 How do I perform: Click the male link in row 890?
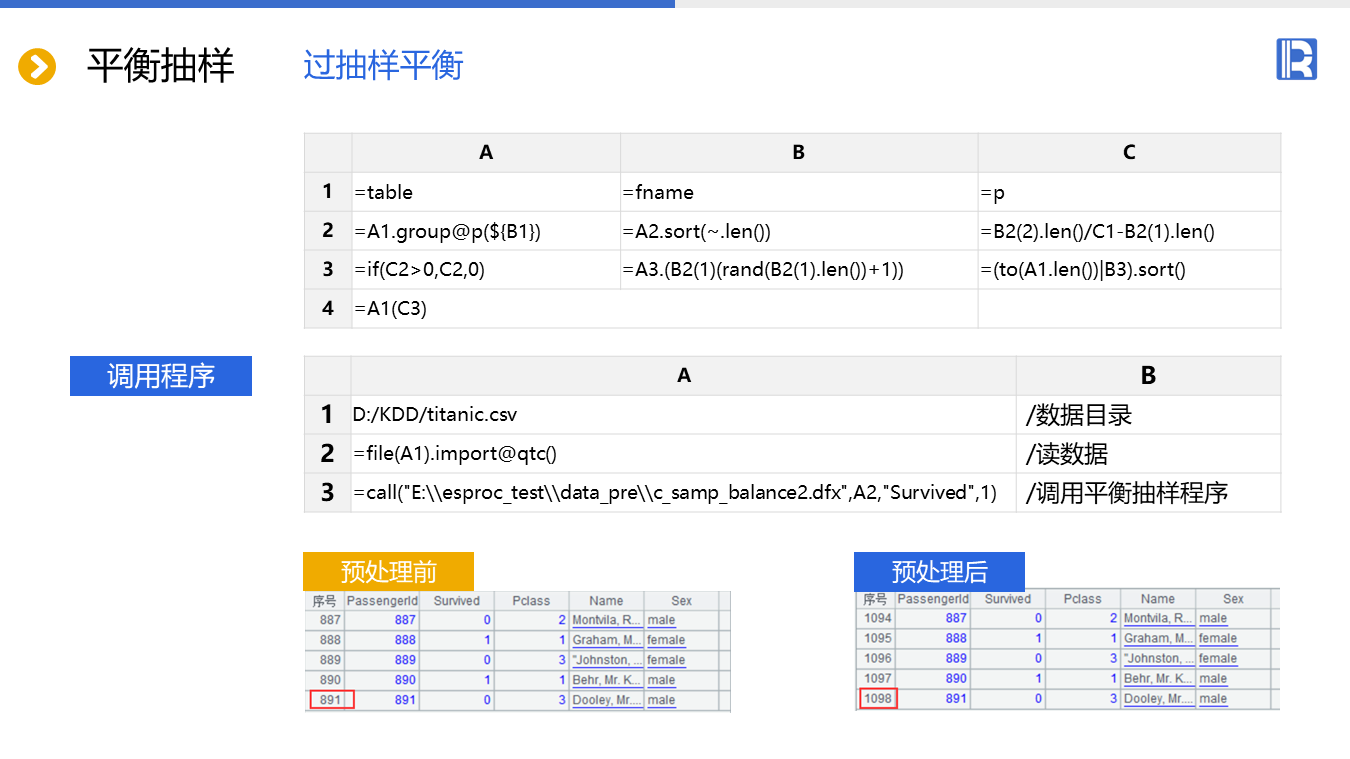[661, 680]
